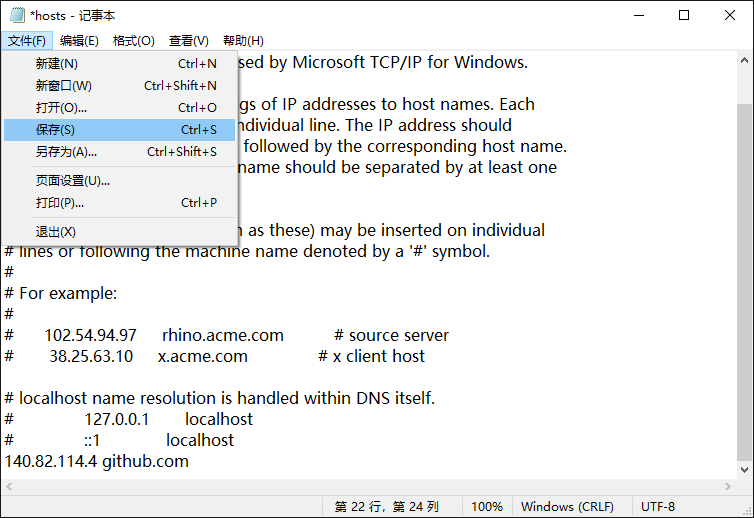Exit Notepad via 退出(X)
Screen dimensions: 754x518
pos(119,232)
